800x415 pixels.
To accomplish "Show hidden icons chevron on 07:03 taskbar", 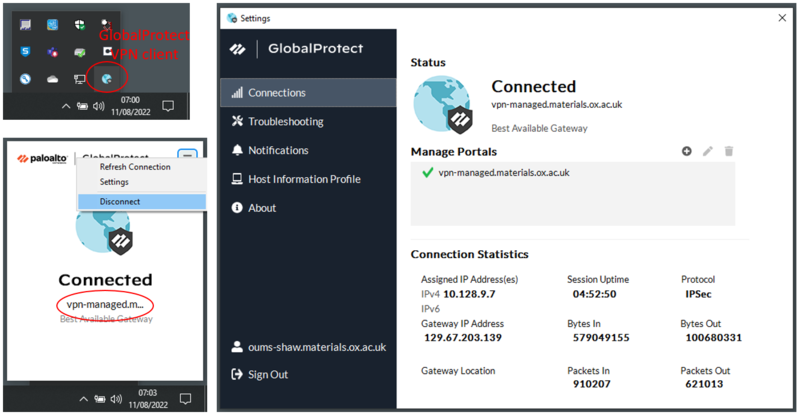I will coord(83,399).
